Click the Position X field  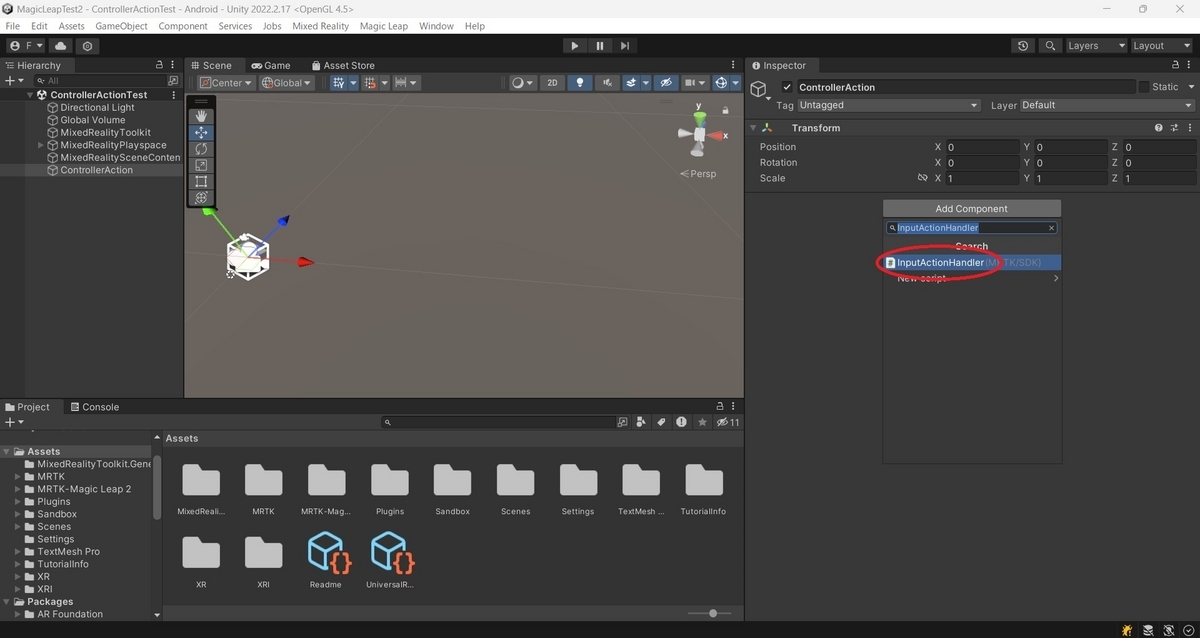982,147
